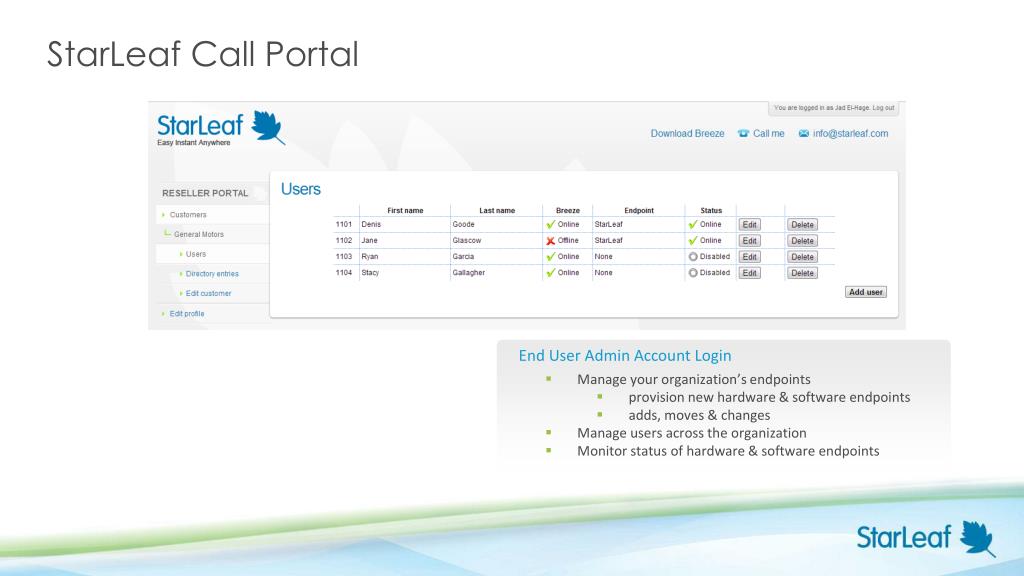Click green Breeze check icon for Stacy

tap(551, 272)
